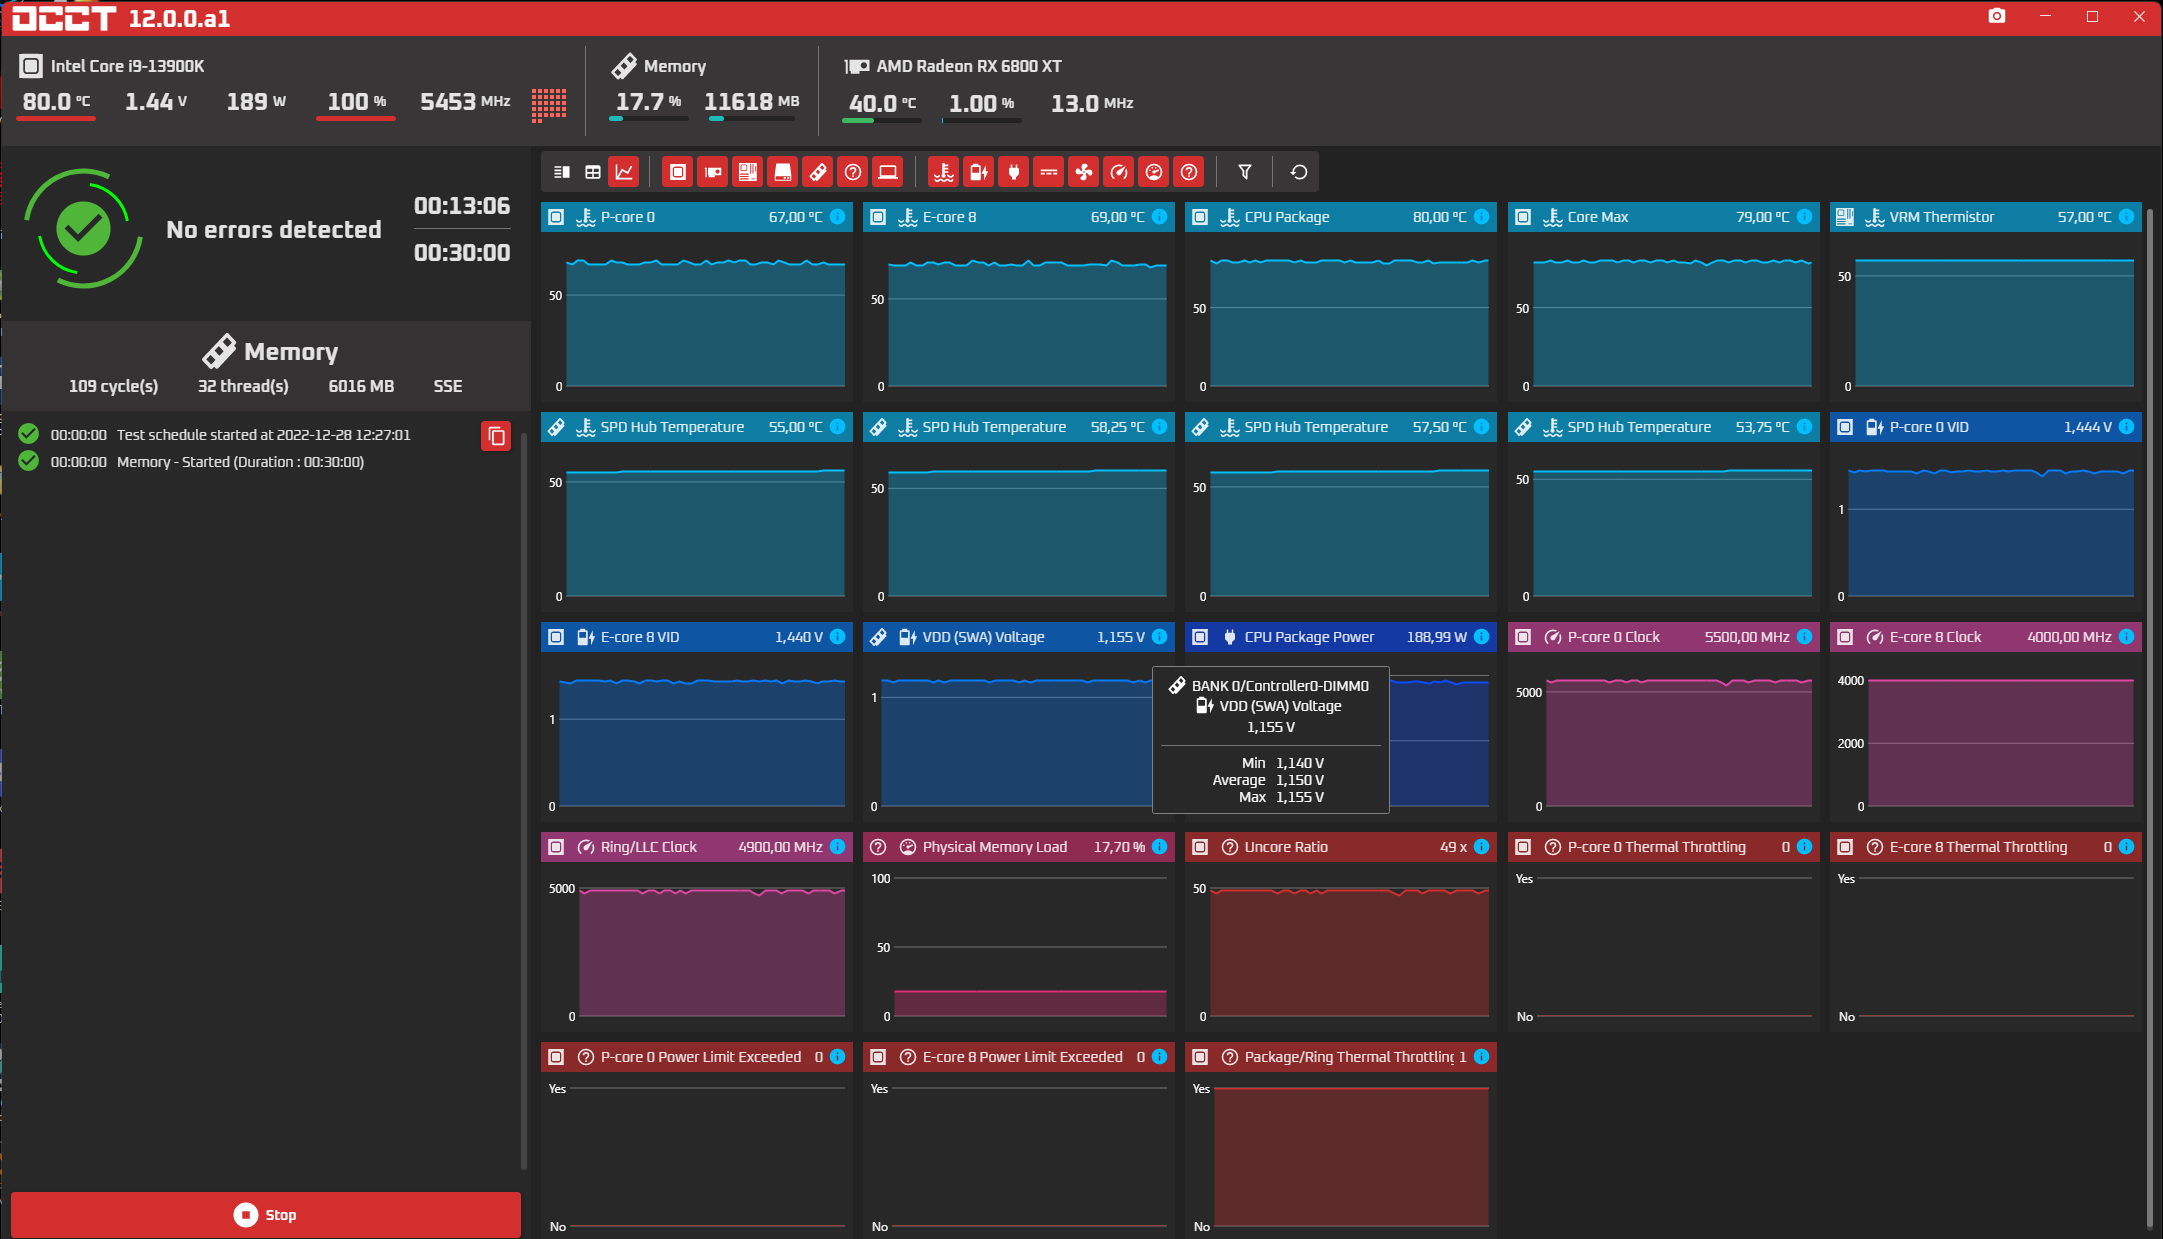The width and height of the screenshot is (2163, 1239).
Task: Click the reset graphs refresh icon
Action: click(1299, 172)
